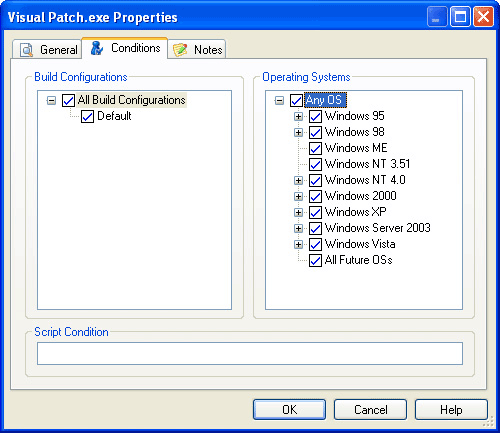The width and height of the screenshot is (500, 433).
Task: Toggle the All Build Configurations checkbox
Action: (68, 100)
